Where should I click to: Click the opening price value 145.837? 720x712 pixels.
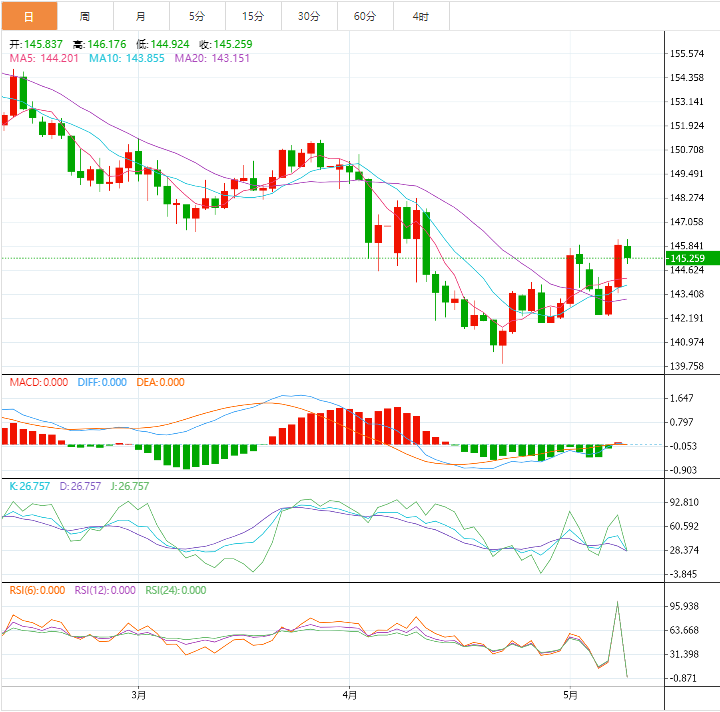(x=43, y=45)
